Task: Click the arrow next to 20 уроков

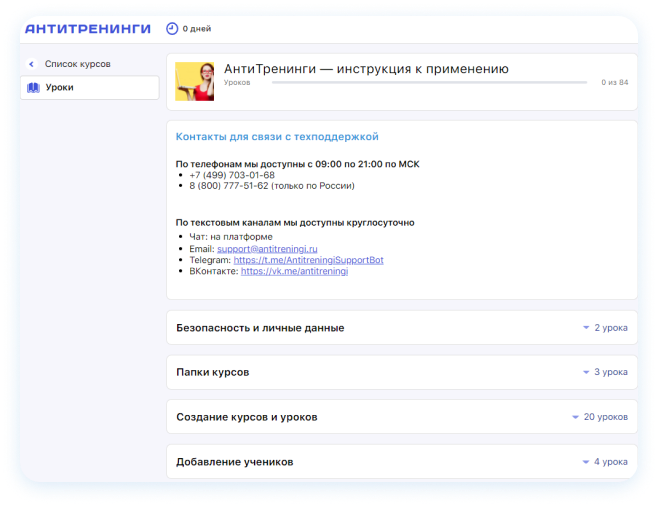Action: (575, 417)
